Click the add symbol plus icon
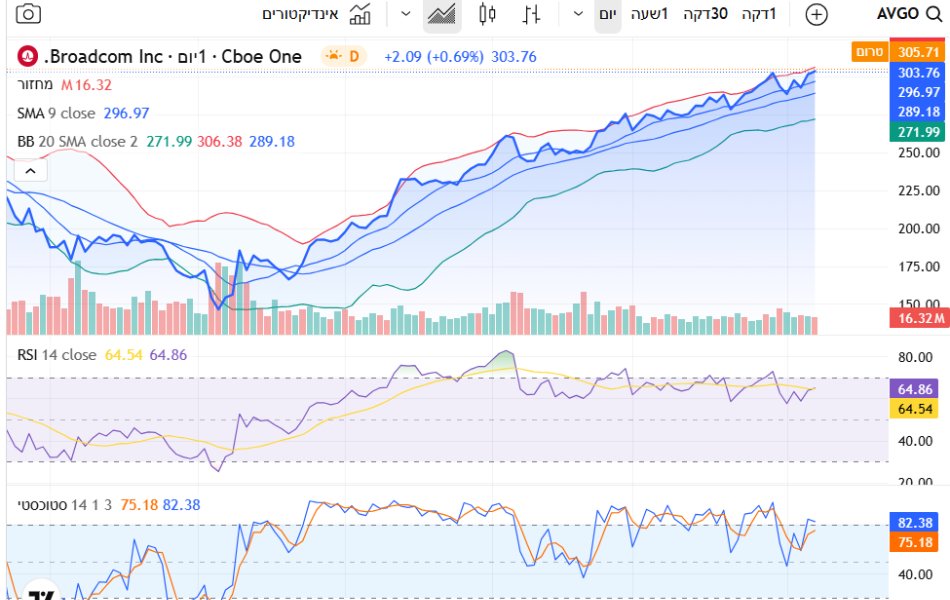This screenshot has width=950, height=600. pyautogui.click(x=817, y=14)
